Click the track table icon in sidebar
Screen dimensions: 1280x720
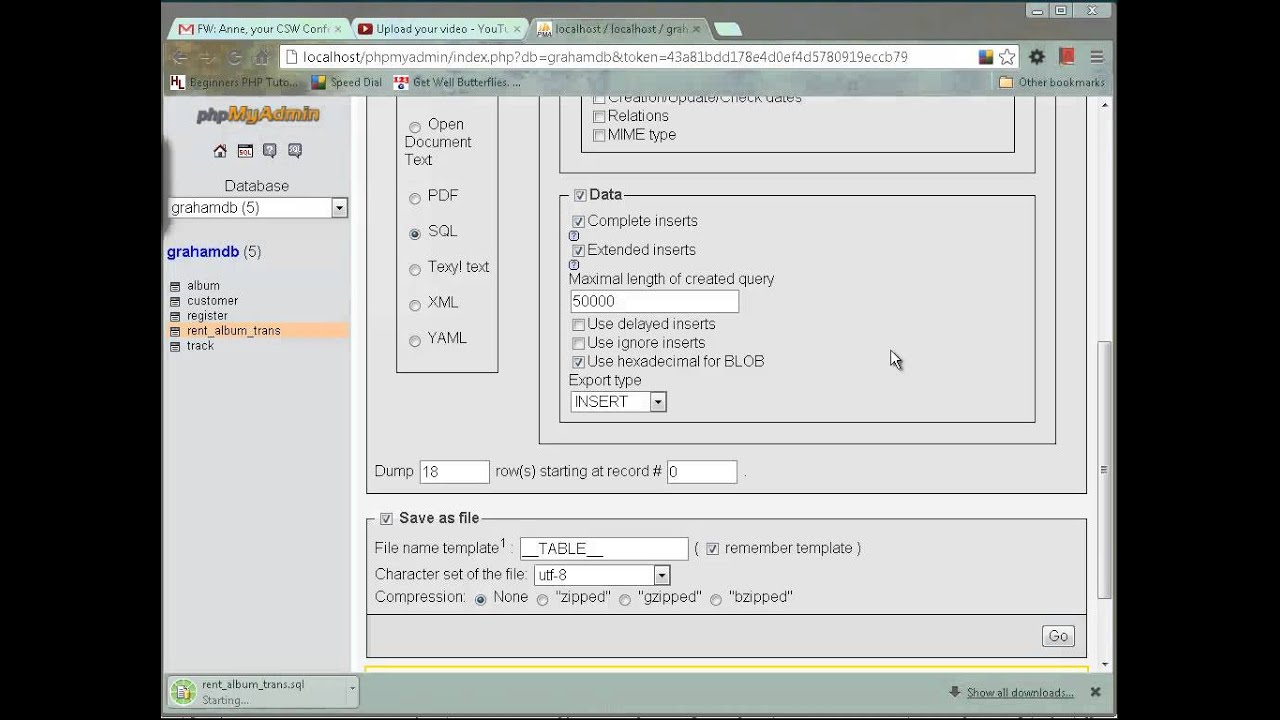(175, 346)
